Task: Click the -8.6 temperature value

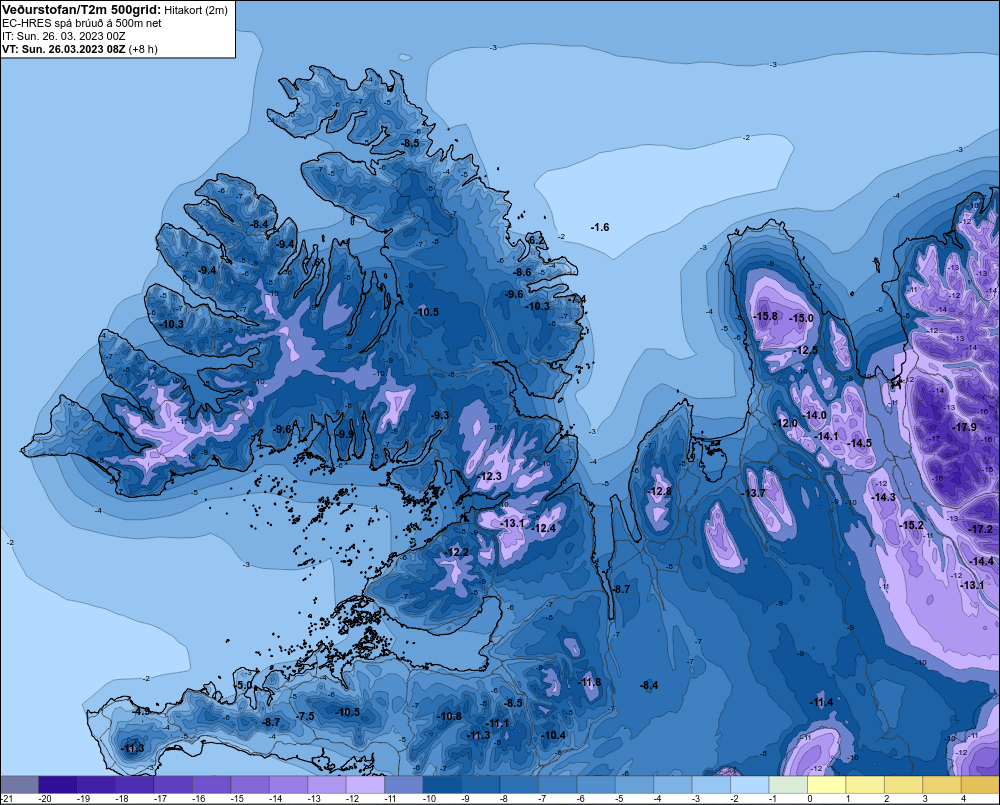Action: 522,272
